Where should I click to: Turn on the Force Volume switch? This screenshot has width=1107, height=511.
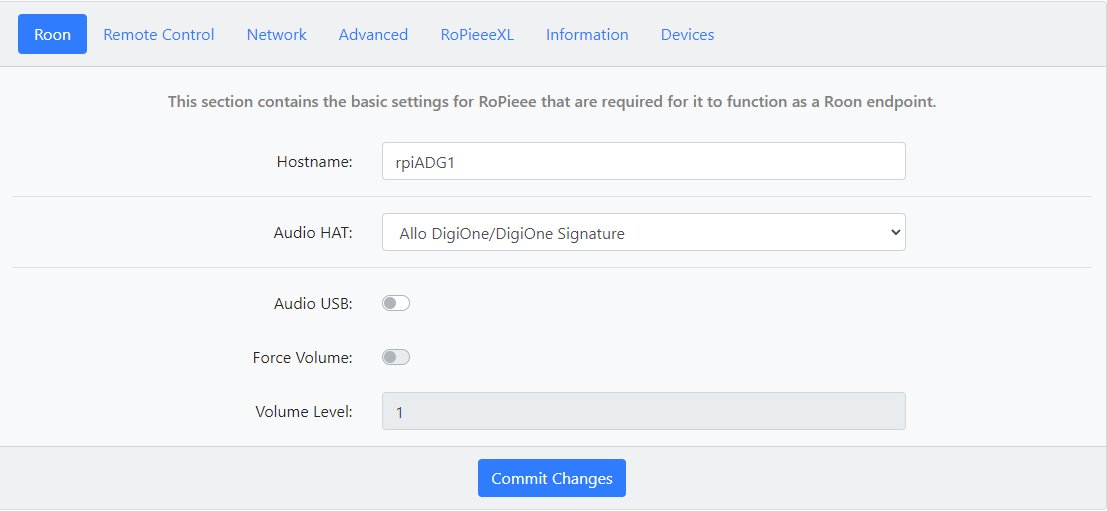click(x=396, y=357)
